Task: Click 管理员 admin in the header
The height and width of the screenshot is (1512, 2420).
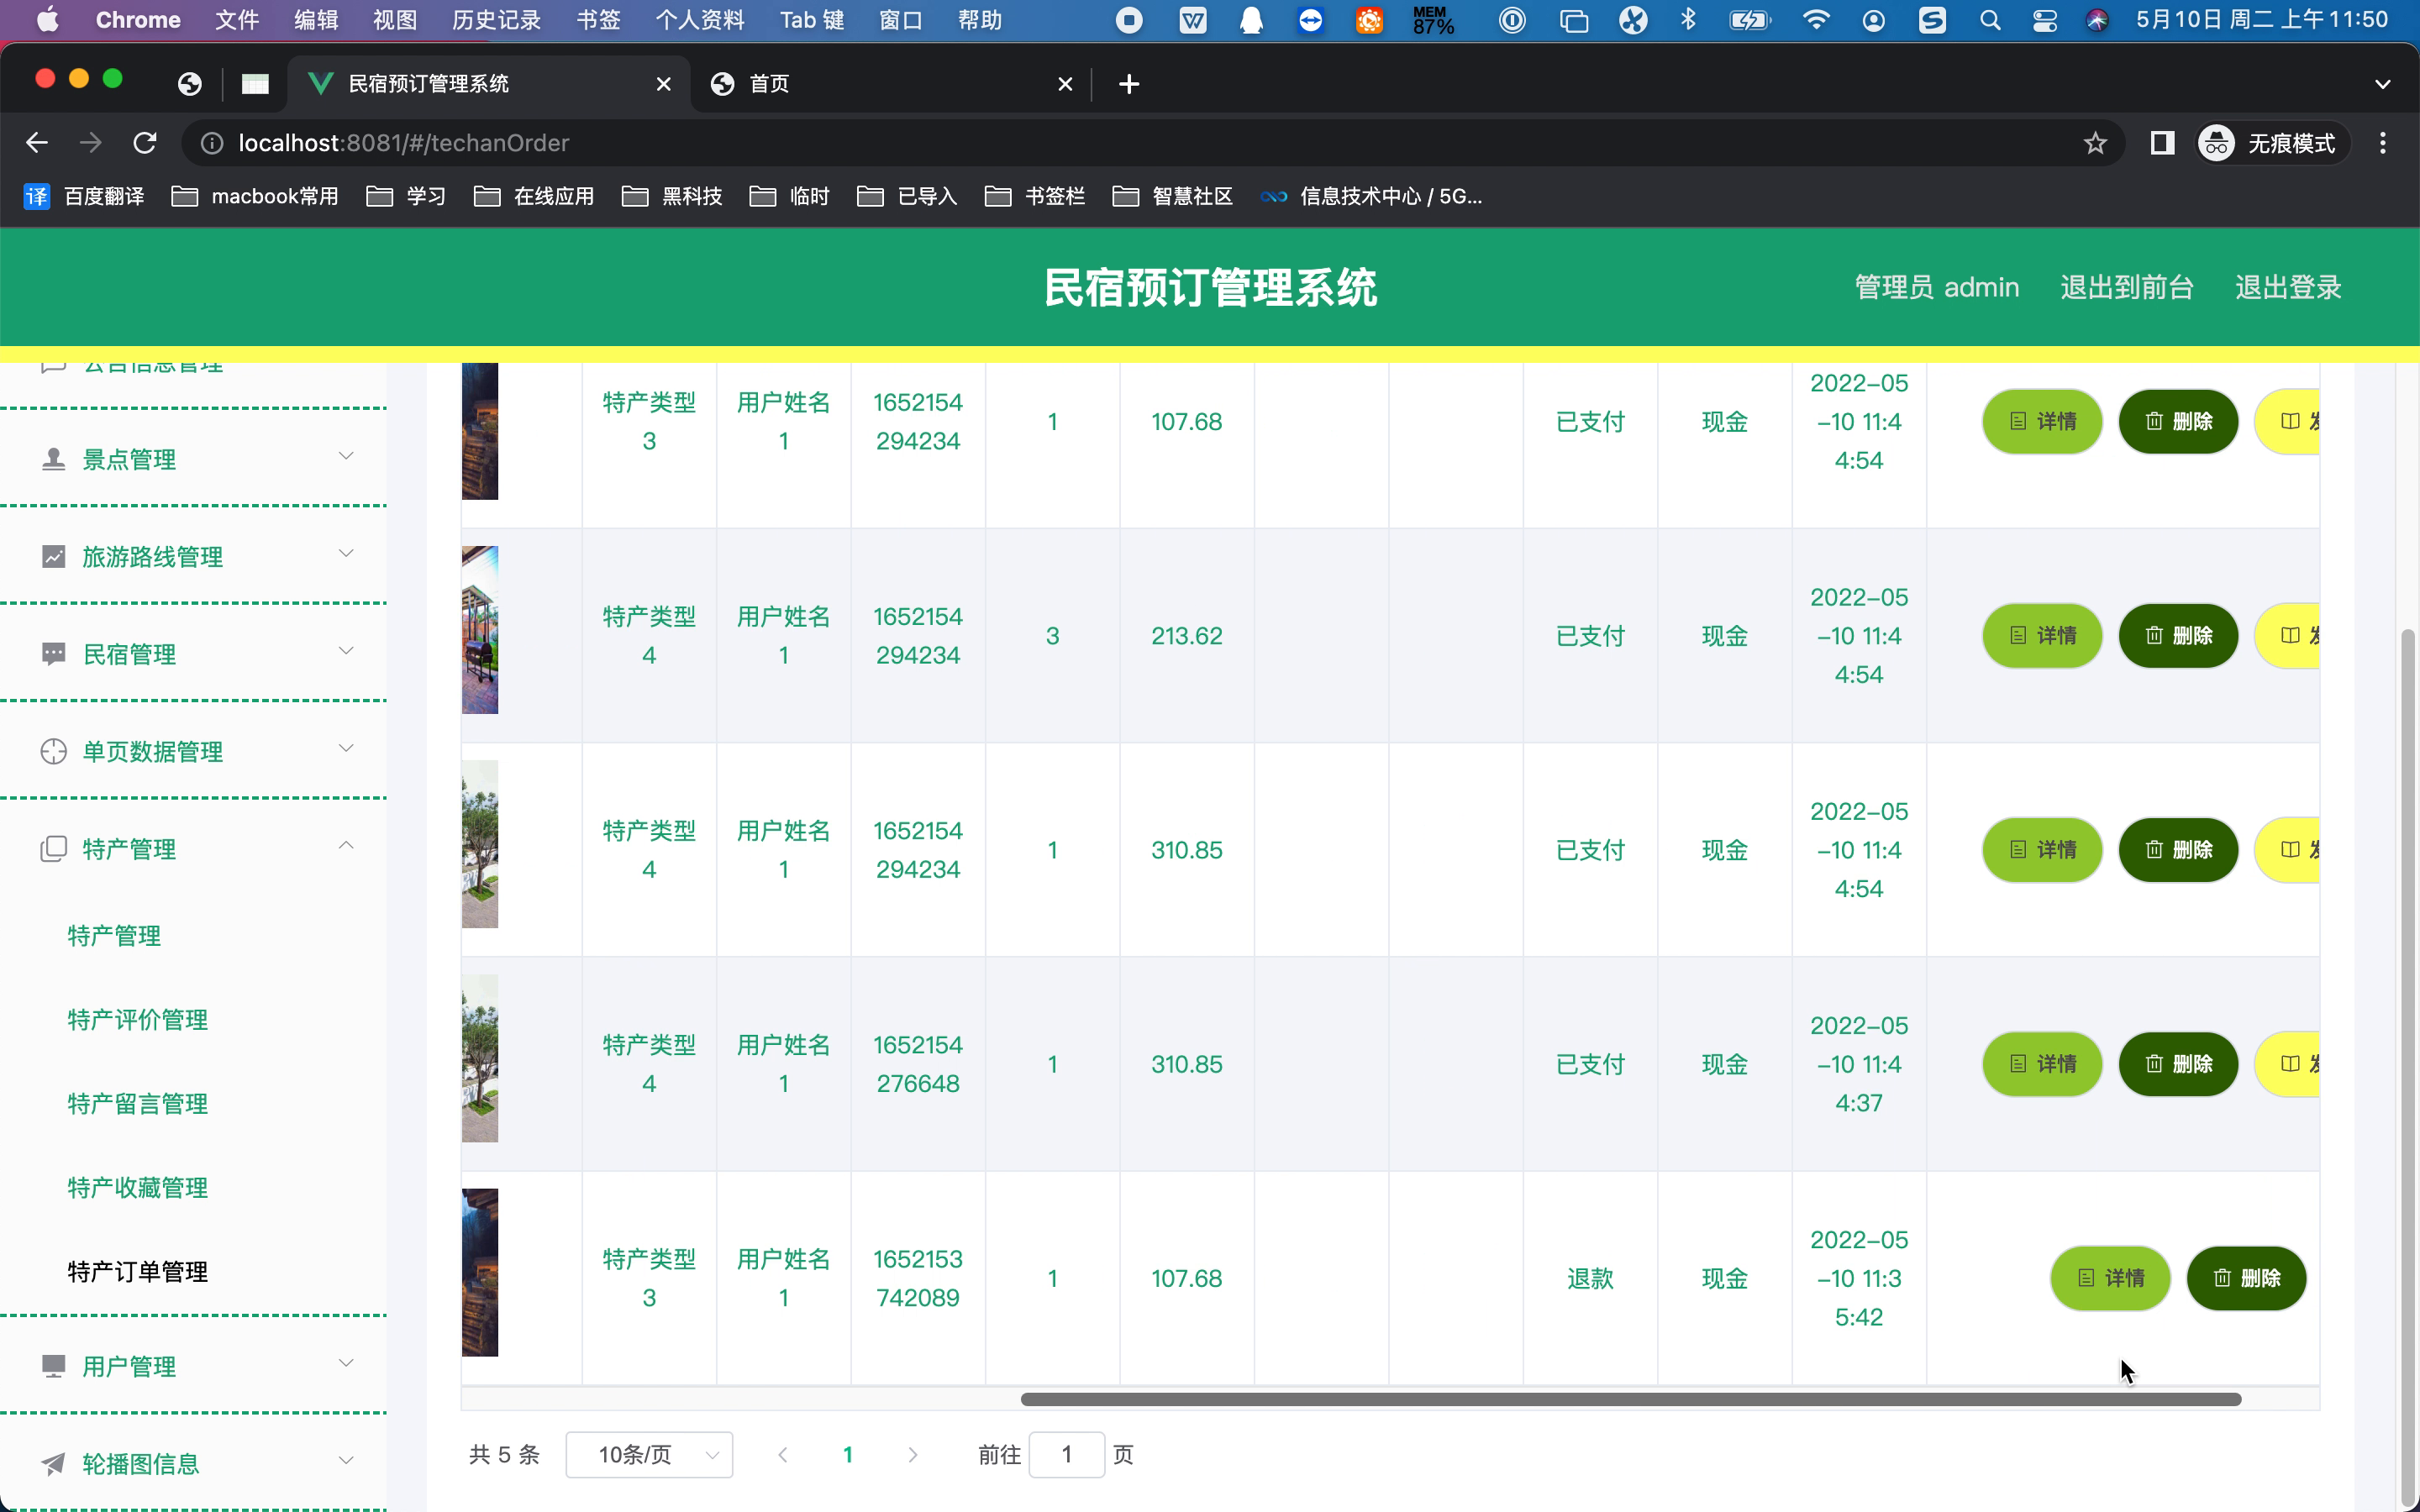Action: click(1937, 288)
